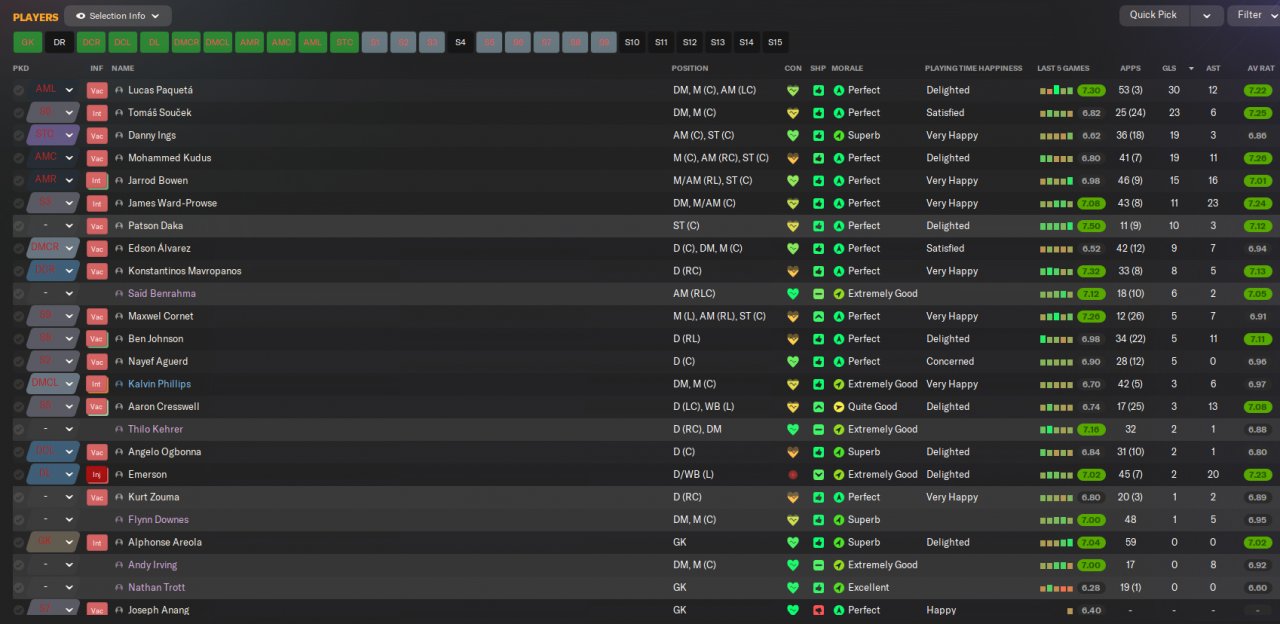Toggle the picked checkmark for Nathan Trott

tap(18, 588)
